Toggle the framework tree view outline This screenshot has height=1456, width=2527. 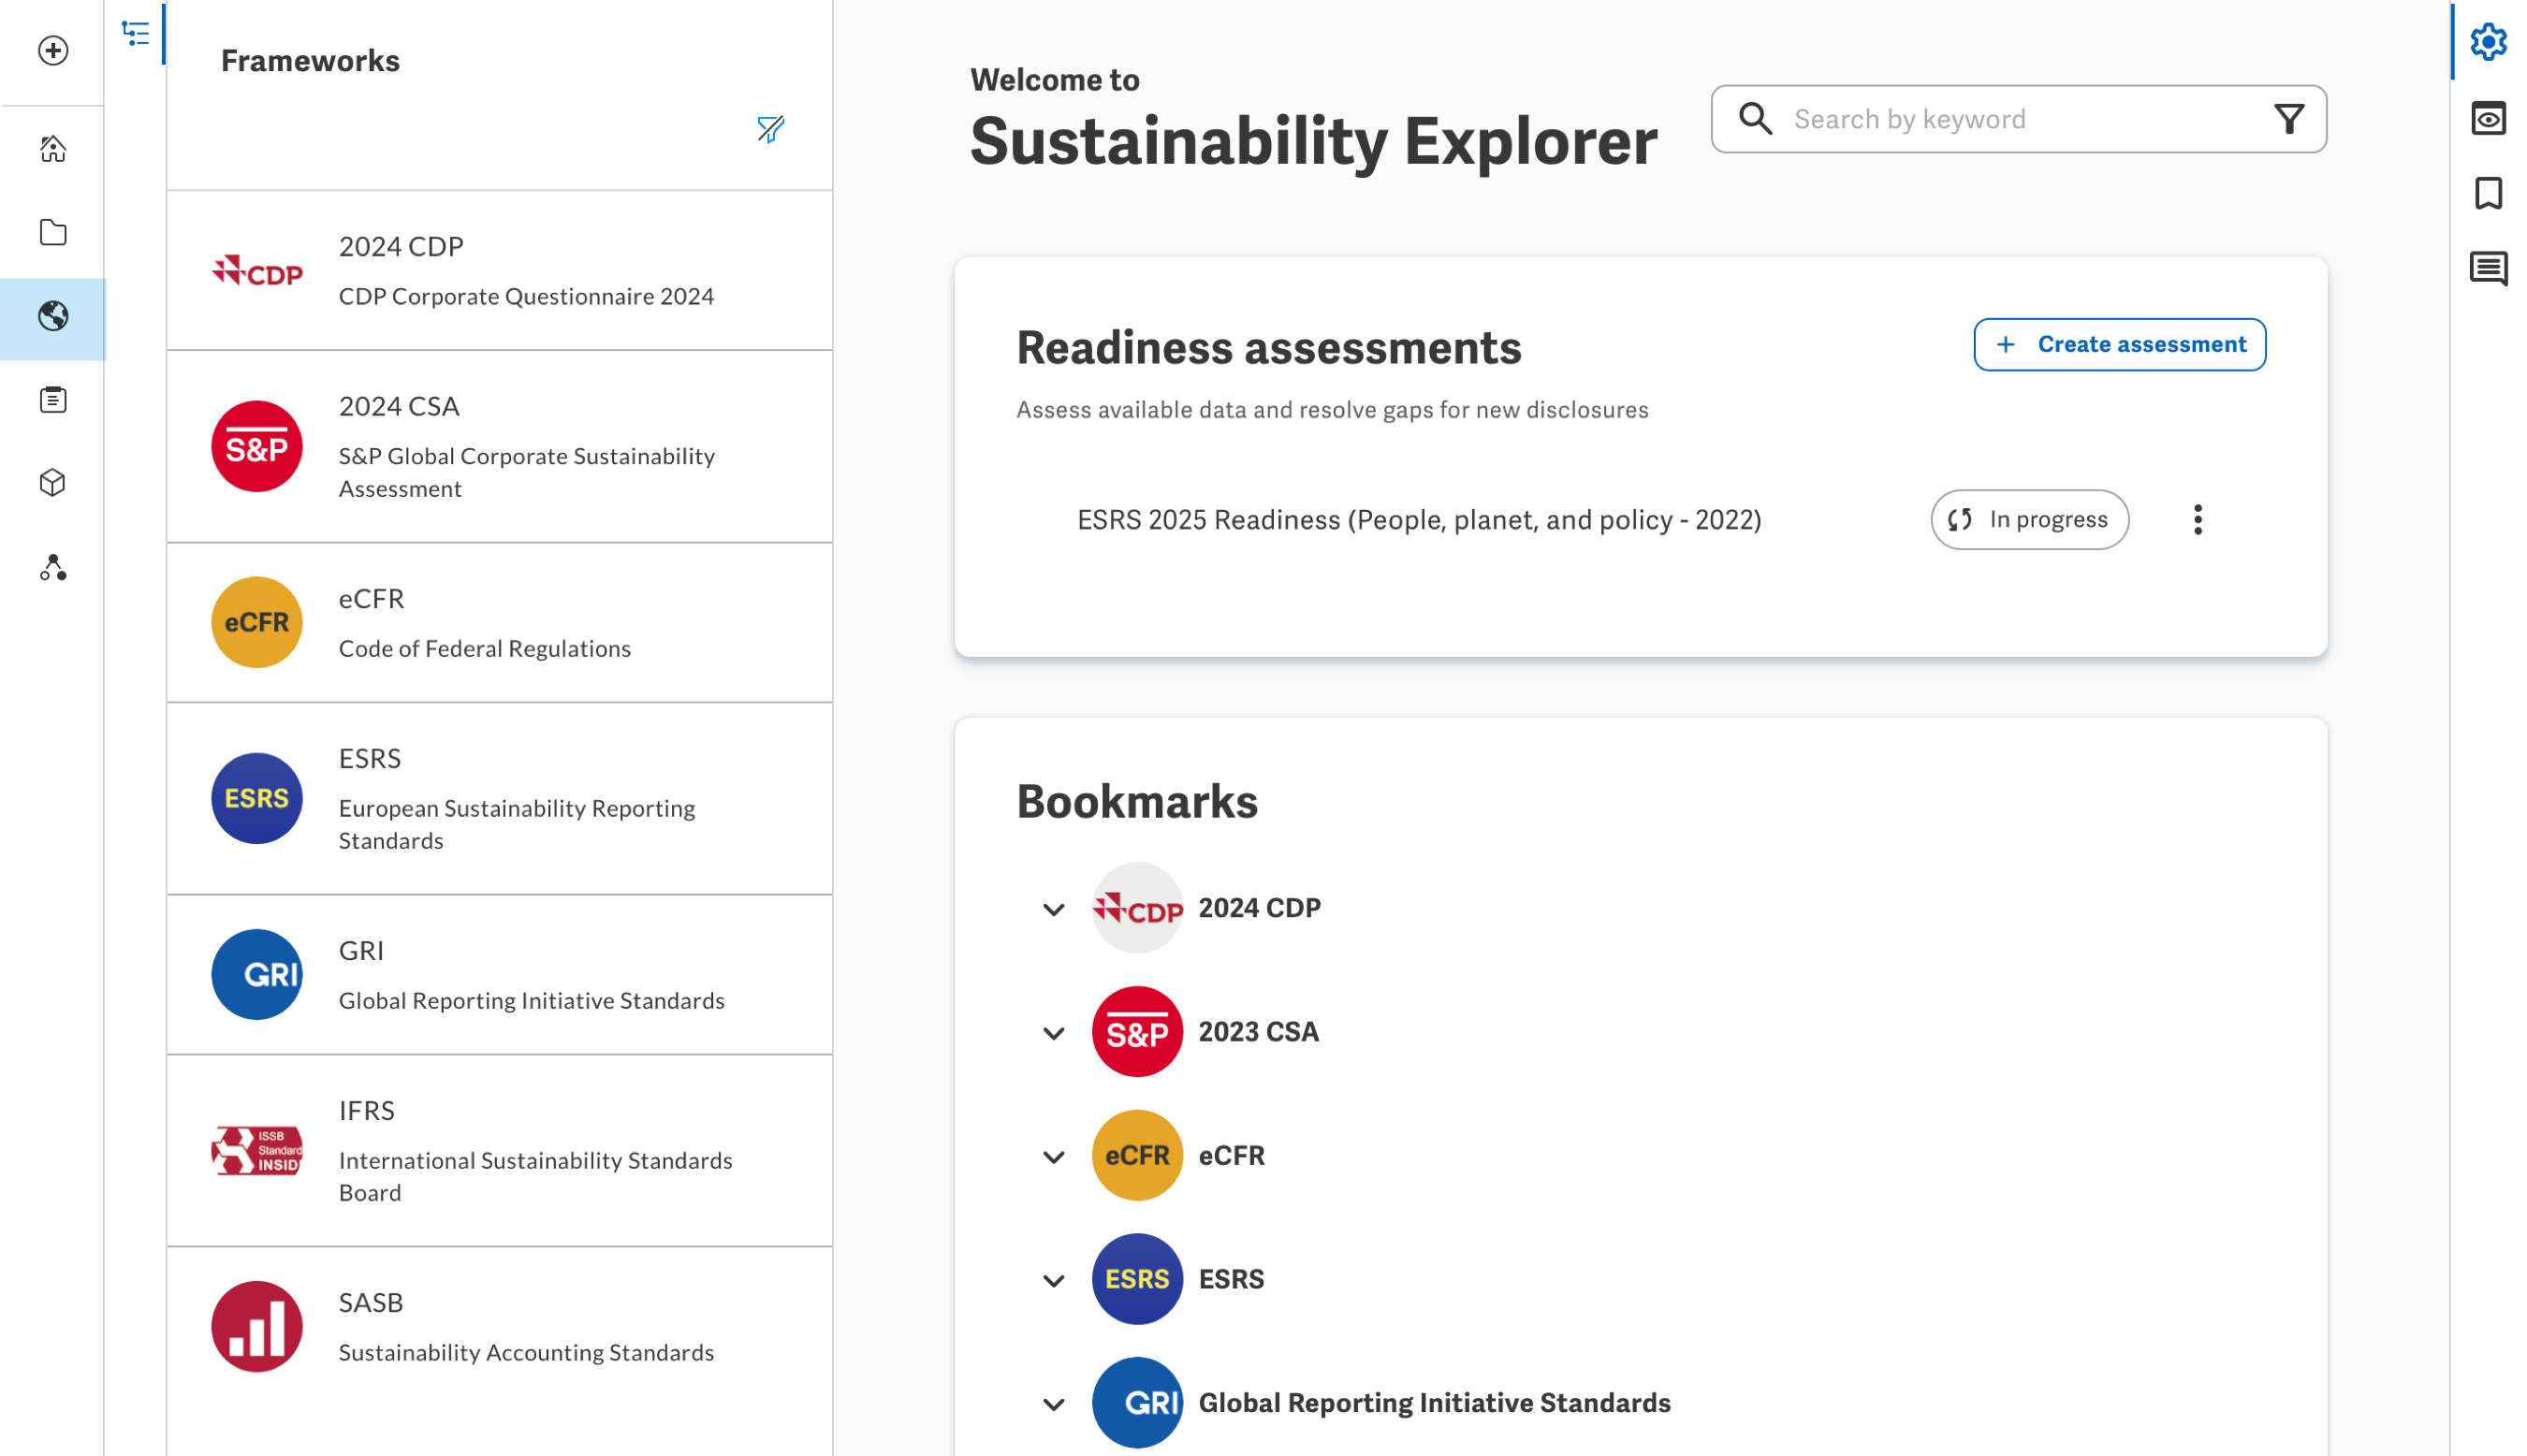[x=136, y=33]
